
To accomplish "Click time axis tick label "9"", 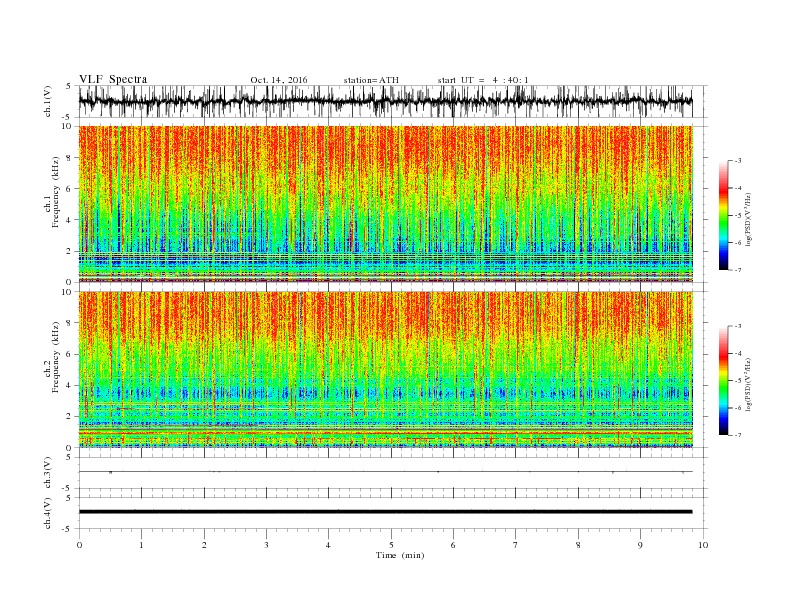I will point(640,545).
